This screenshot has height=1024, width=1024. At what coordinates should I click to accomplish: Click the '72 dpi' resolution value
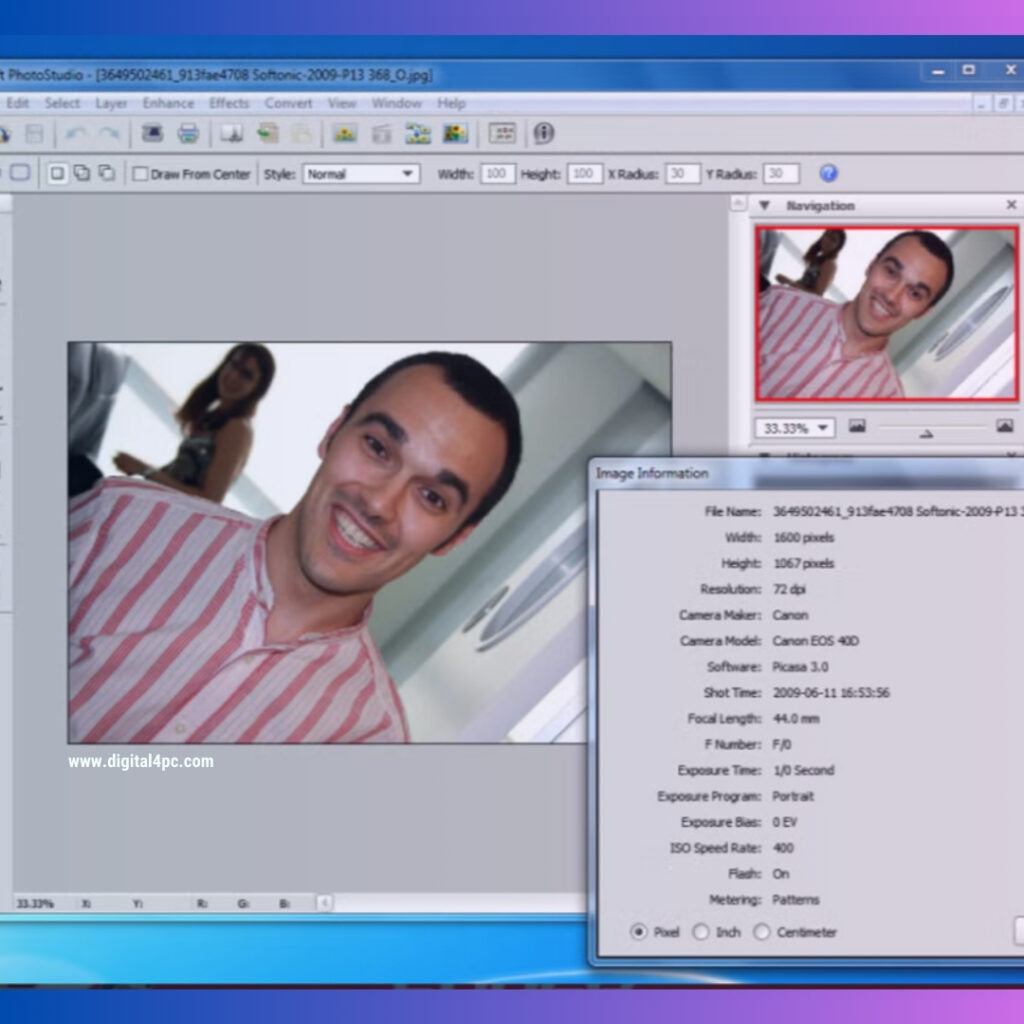pos(789,589)
